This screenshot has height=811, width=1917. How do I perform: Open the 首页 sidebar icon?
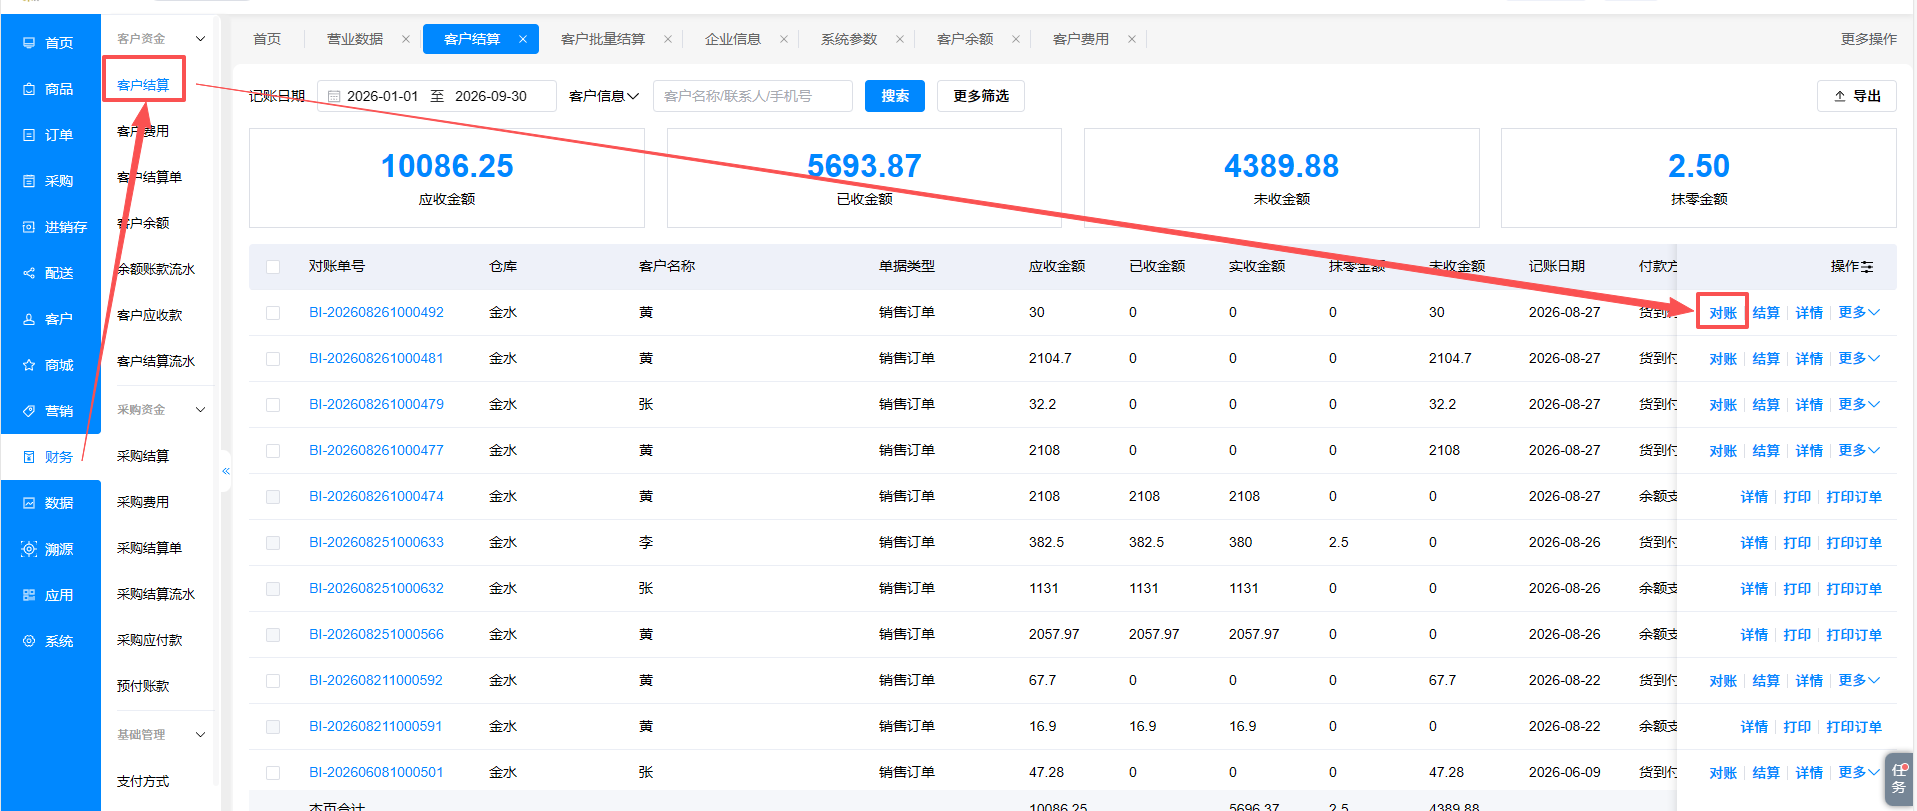click(29, 43)
